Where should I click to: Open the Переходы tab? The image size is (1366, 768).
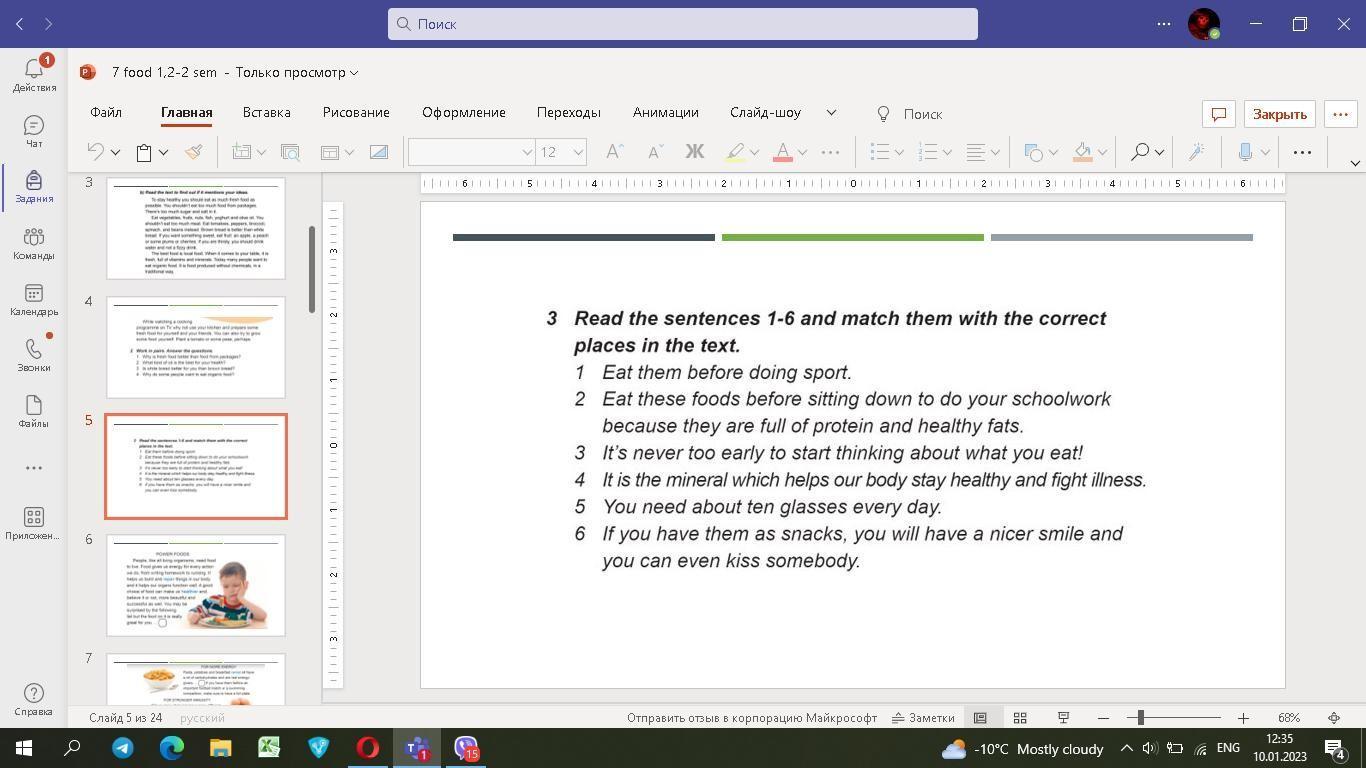pyautogui.click(x=569, y=113)
